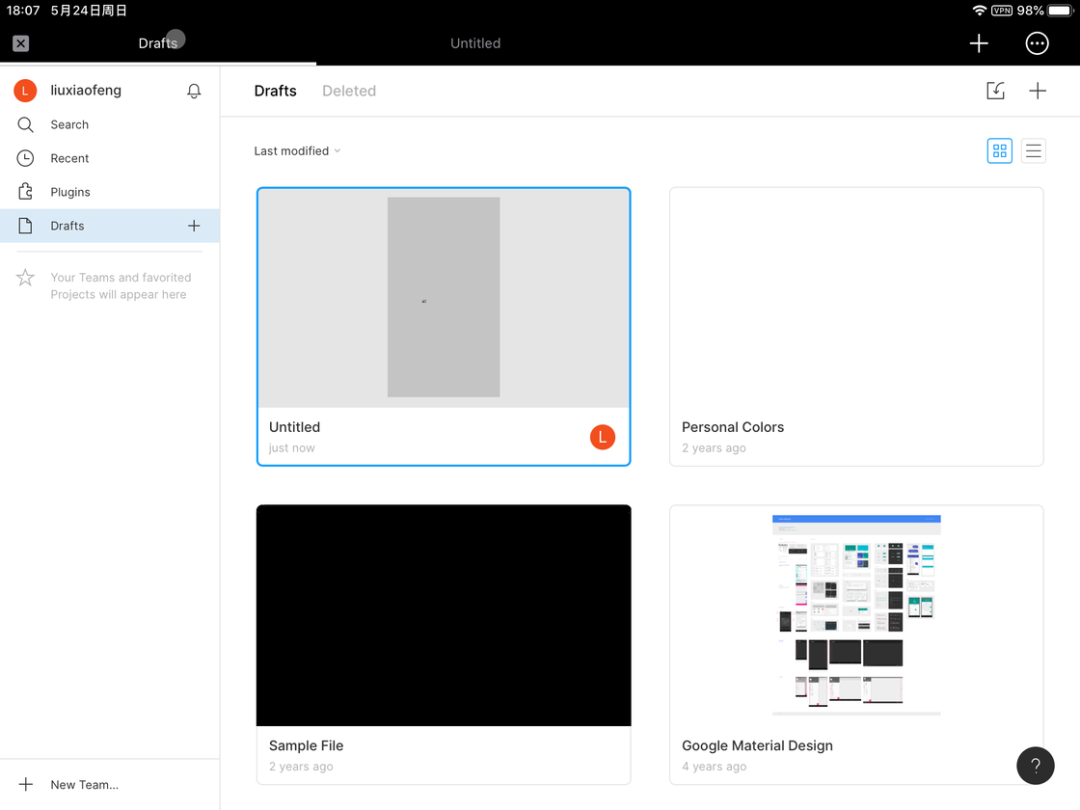The image size is (1080, 810).
Task: Open the notifications bell
Action: point(194,91)
